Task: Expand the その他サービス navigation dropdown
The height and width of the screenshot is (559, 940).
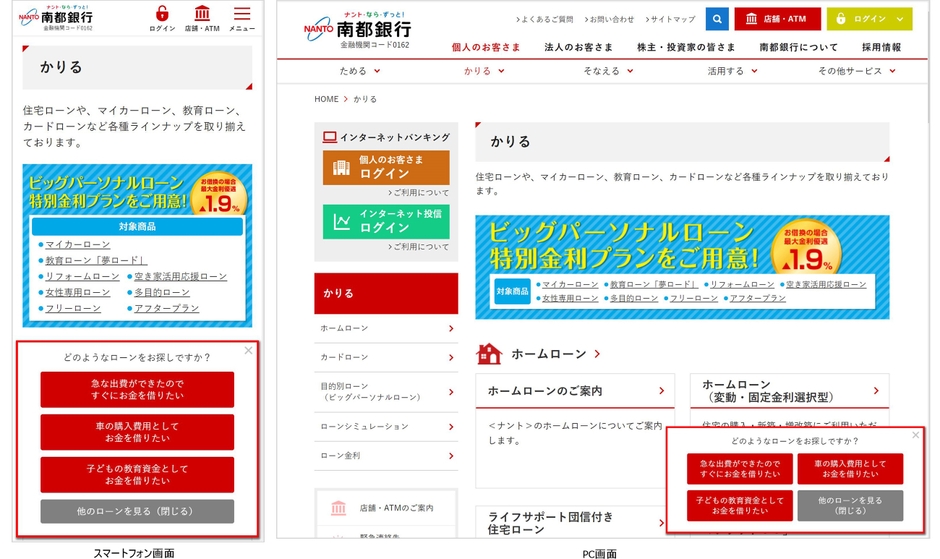Action: click(x=857, y=71)
